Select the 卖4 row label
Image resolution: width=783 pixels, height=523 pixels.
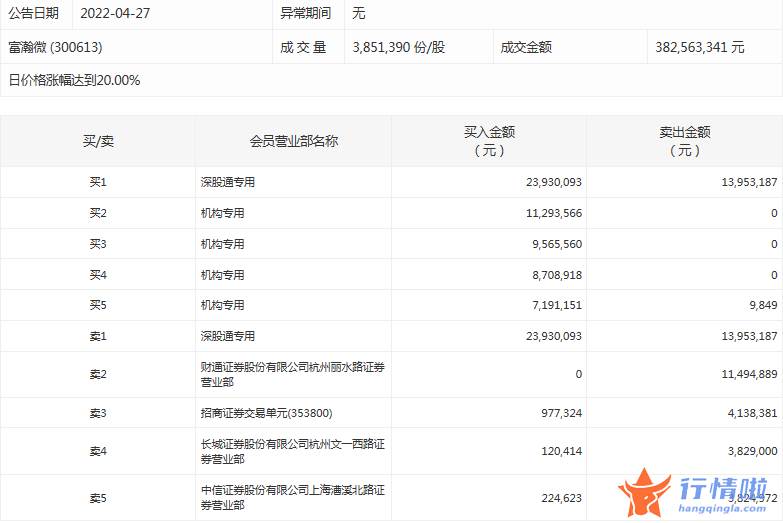(x=98, y=451)
